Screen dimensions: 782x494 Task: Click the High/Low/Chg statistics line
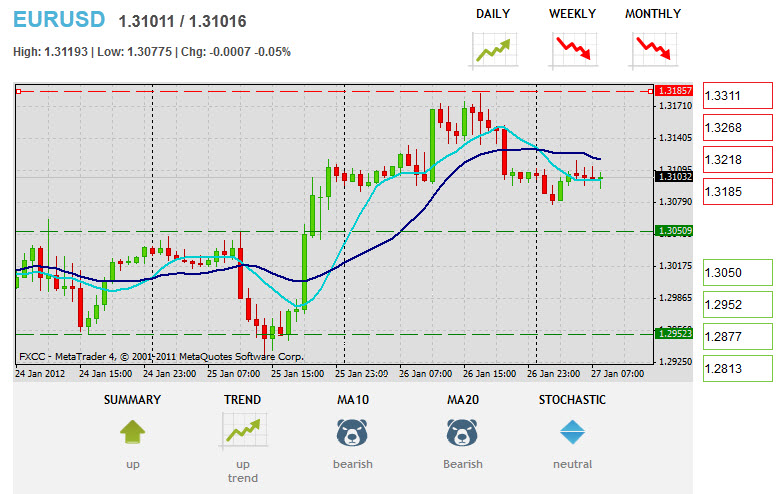pos(152,52)
